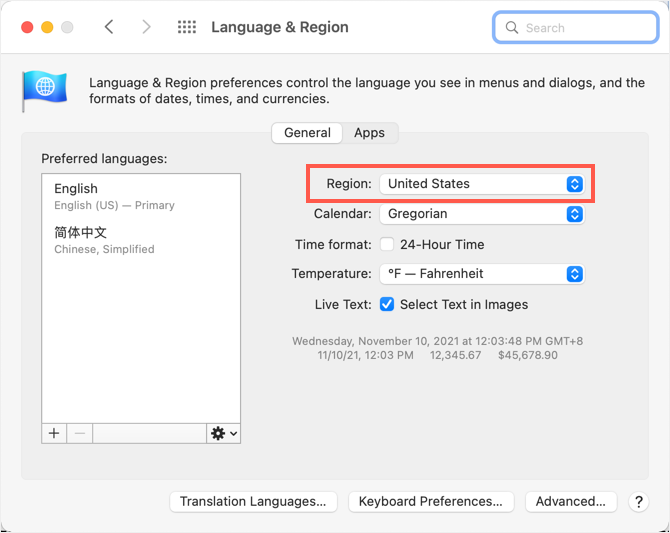670x533 pixels.
Task: Open Translation Languages settings
Action: point(253,502)
